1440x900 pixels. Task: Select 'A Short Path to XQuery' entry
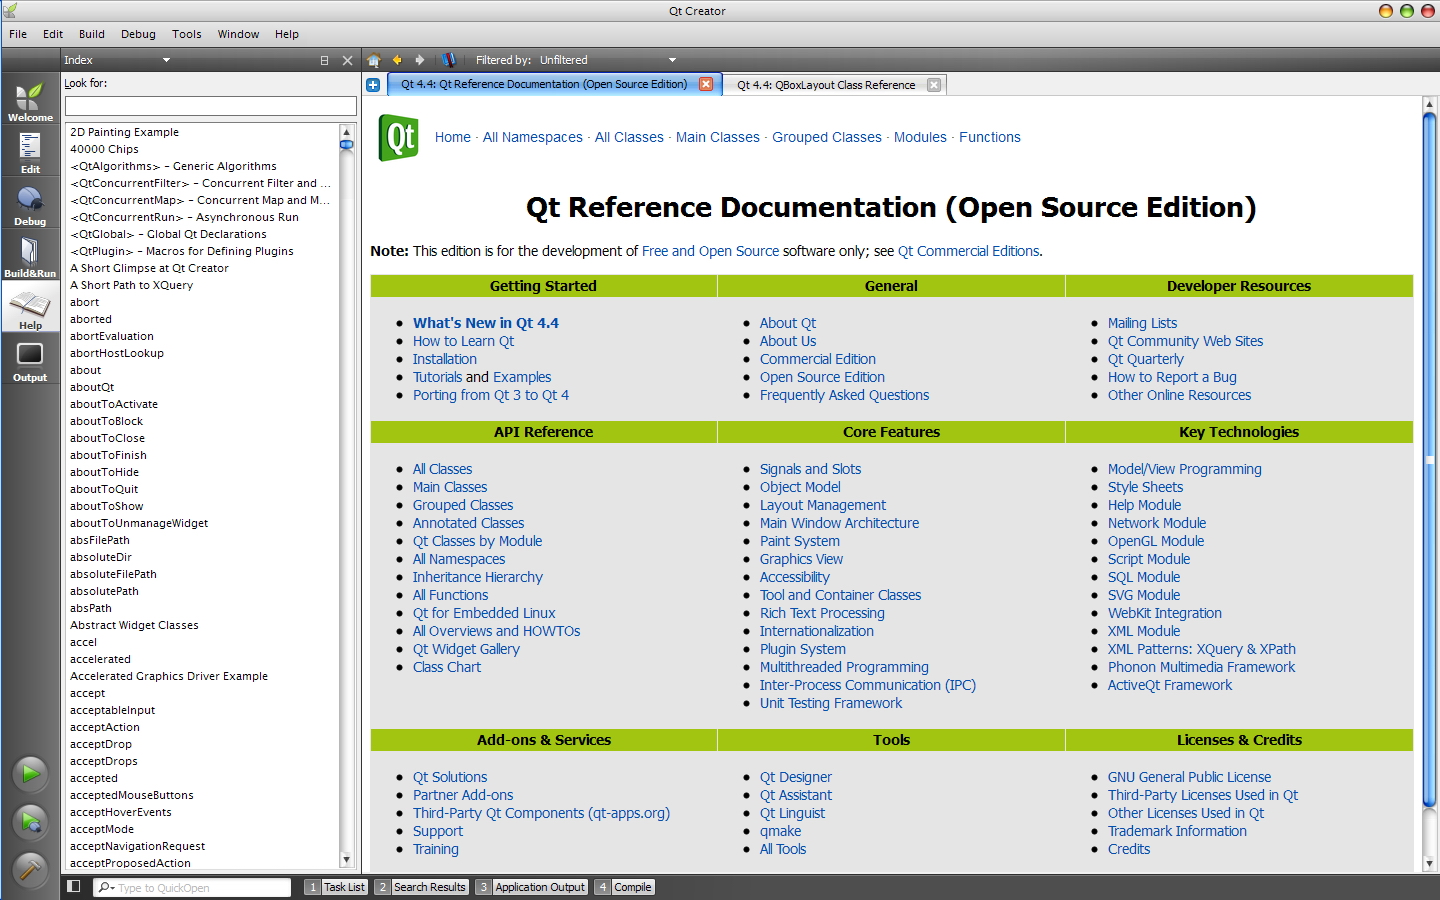click(x=132, y=285)
